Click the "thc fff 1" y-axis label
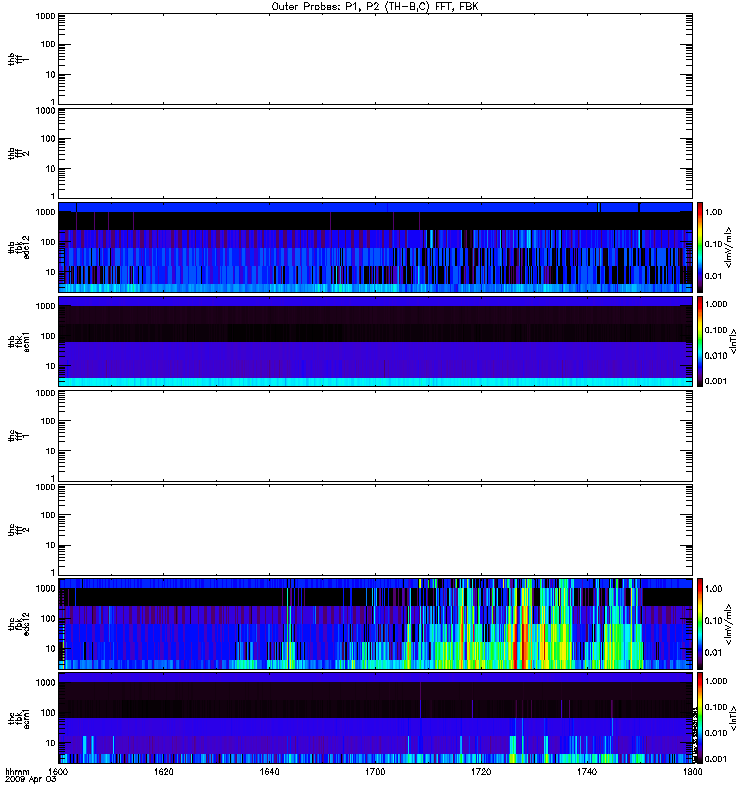Viewport: 750px width, 800px height. 18,436
